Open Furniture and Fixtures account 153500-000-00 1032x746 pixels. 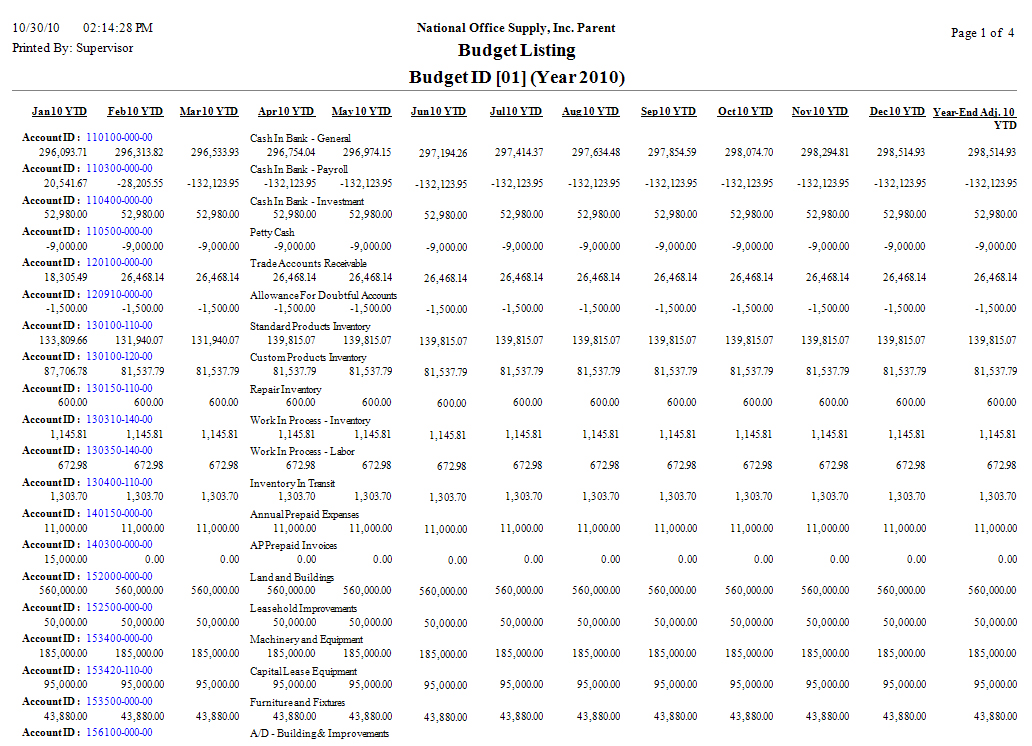pyautogui.click(x=119, y=701)
